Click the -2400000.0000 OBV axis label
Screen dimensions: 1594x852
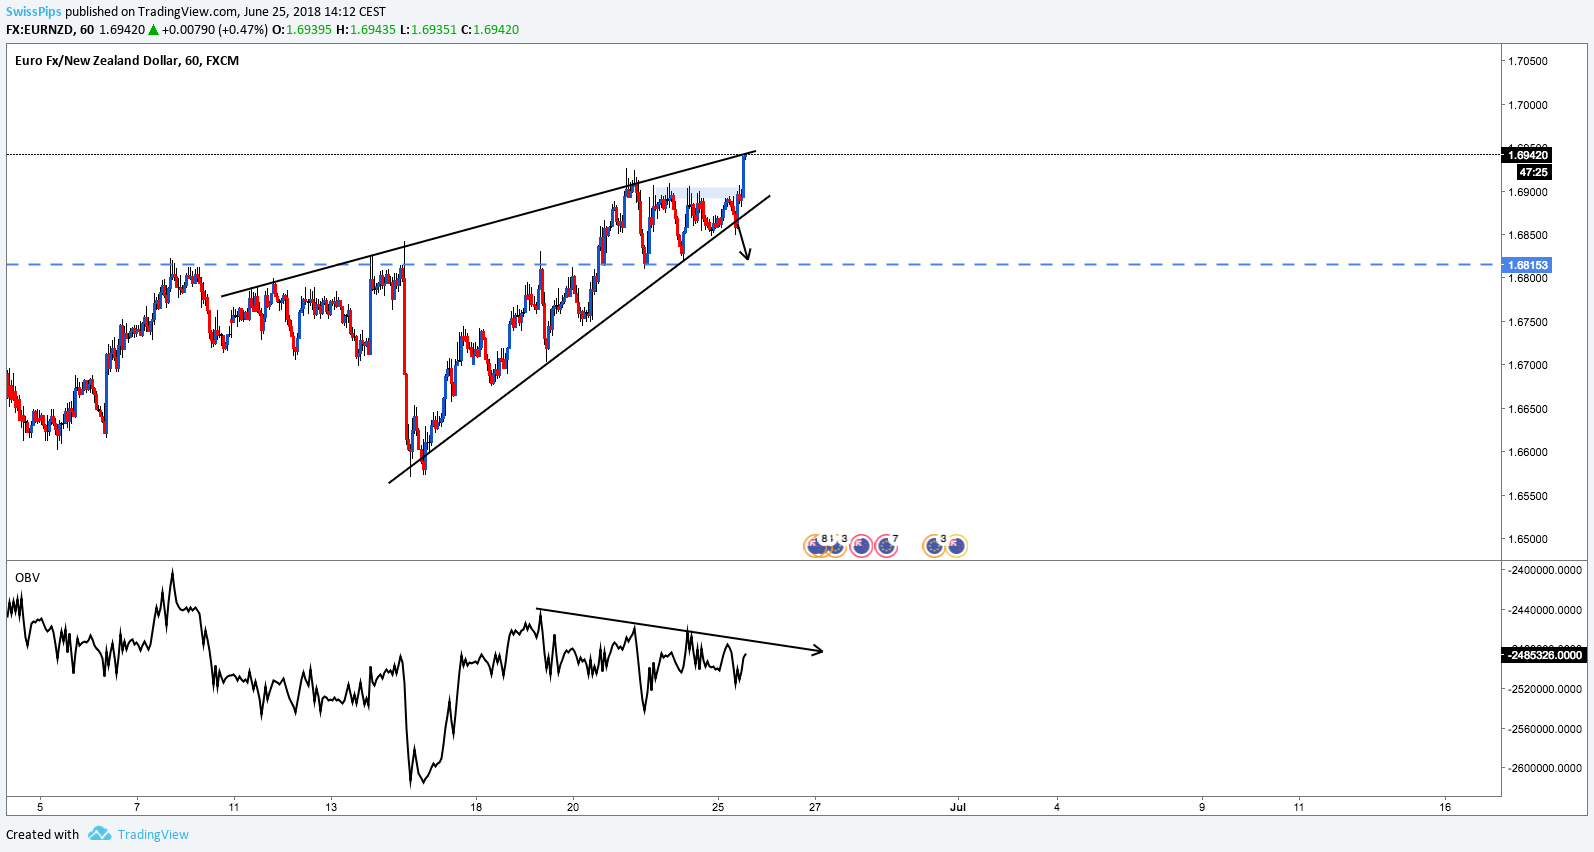click(x=1545, y=570)
